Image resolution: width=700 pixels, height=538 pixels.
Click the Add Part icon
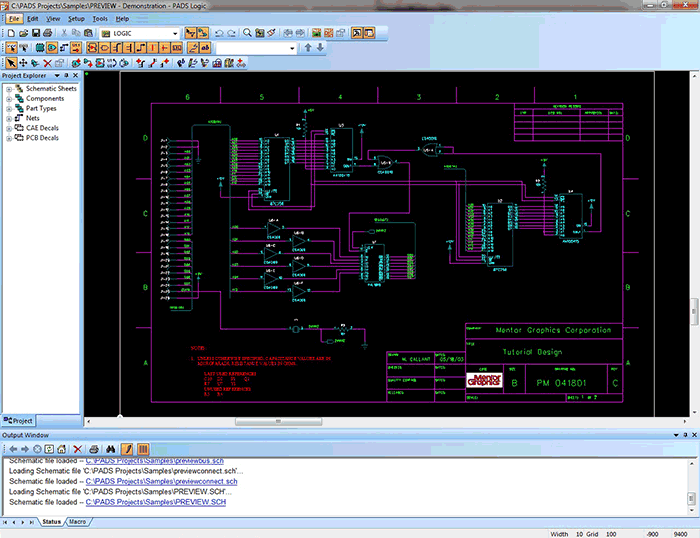pos(76,63)
